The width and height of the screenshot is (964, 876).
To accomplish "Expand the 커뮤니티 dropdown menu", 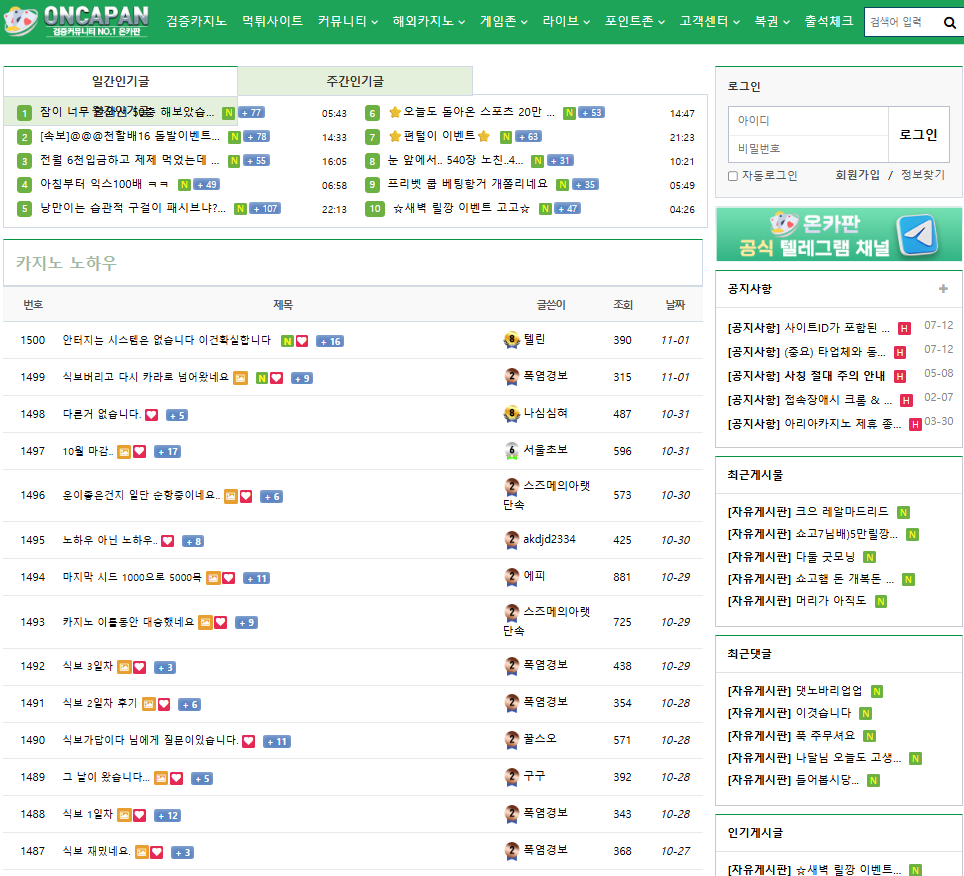I will pos(348,21).
